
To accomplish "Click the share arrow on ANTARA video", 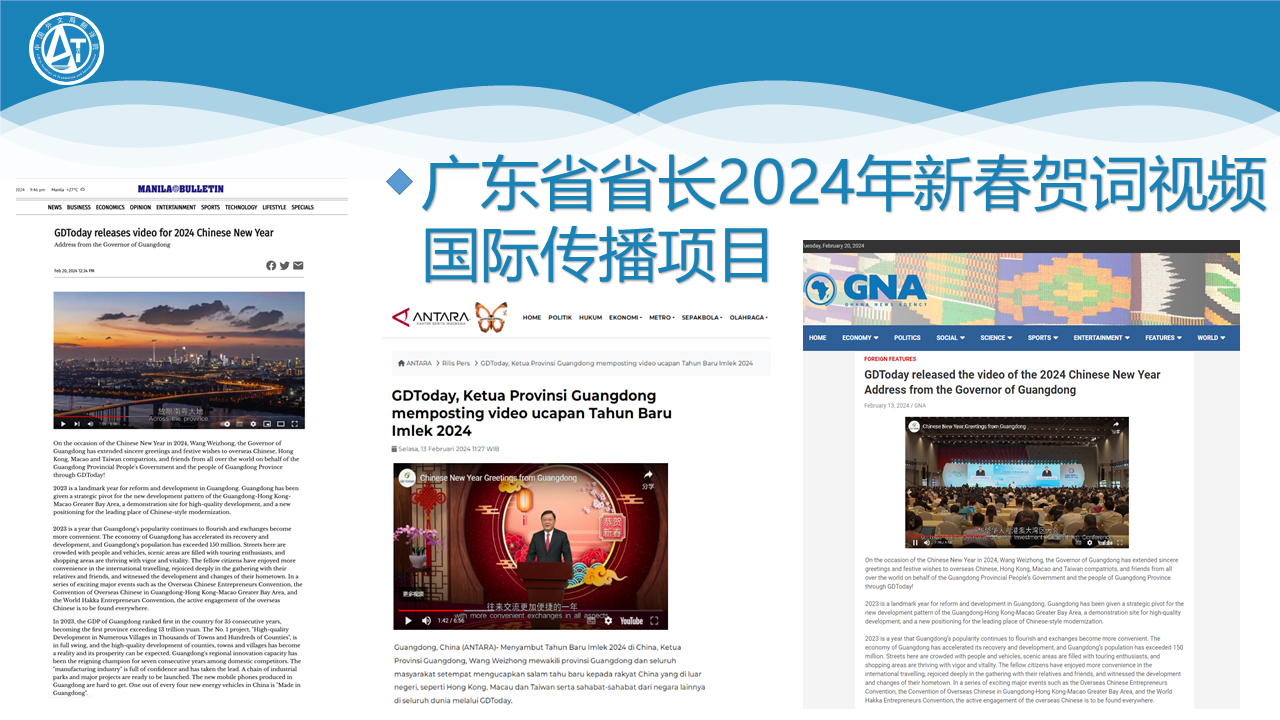I will point(648,476).
